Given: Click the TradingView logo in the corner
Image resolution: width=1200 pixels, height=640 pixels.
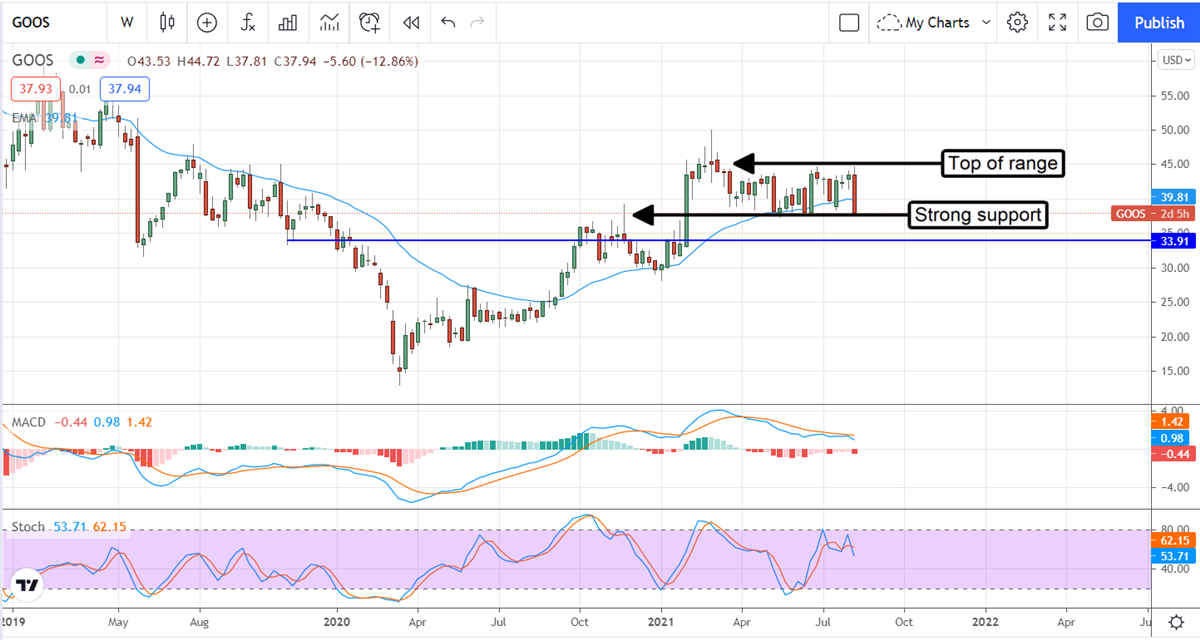Looking at the screenshot, I should 27,587.
